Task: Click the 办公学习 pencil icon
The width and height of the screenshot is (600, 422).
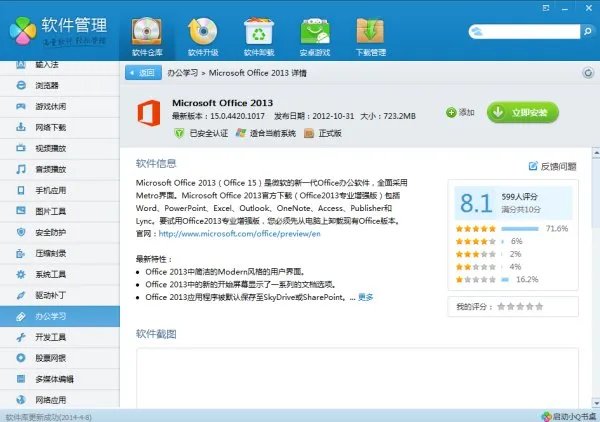Action: click(x=21, y=316)
